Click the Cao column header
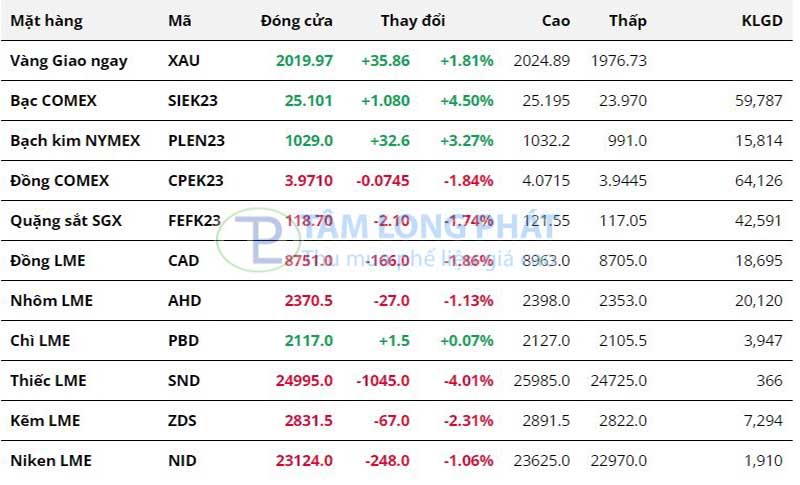This screenshot has height=485, width=800. coord(556,21)
